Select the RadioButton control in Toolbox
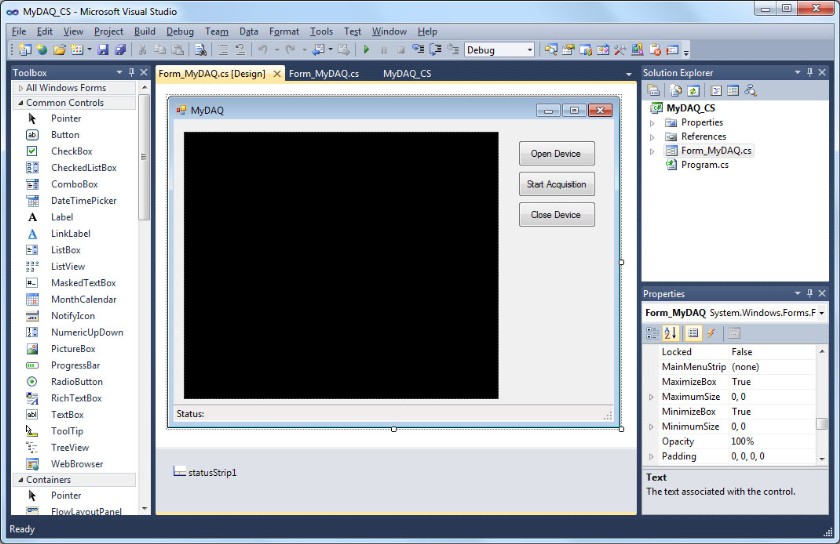Screen dimensions: 840x544 (x=77, y=382)
